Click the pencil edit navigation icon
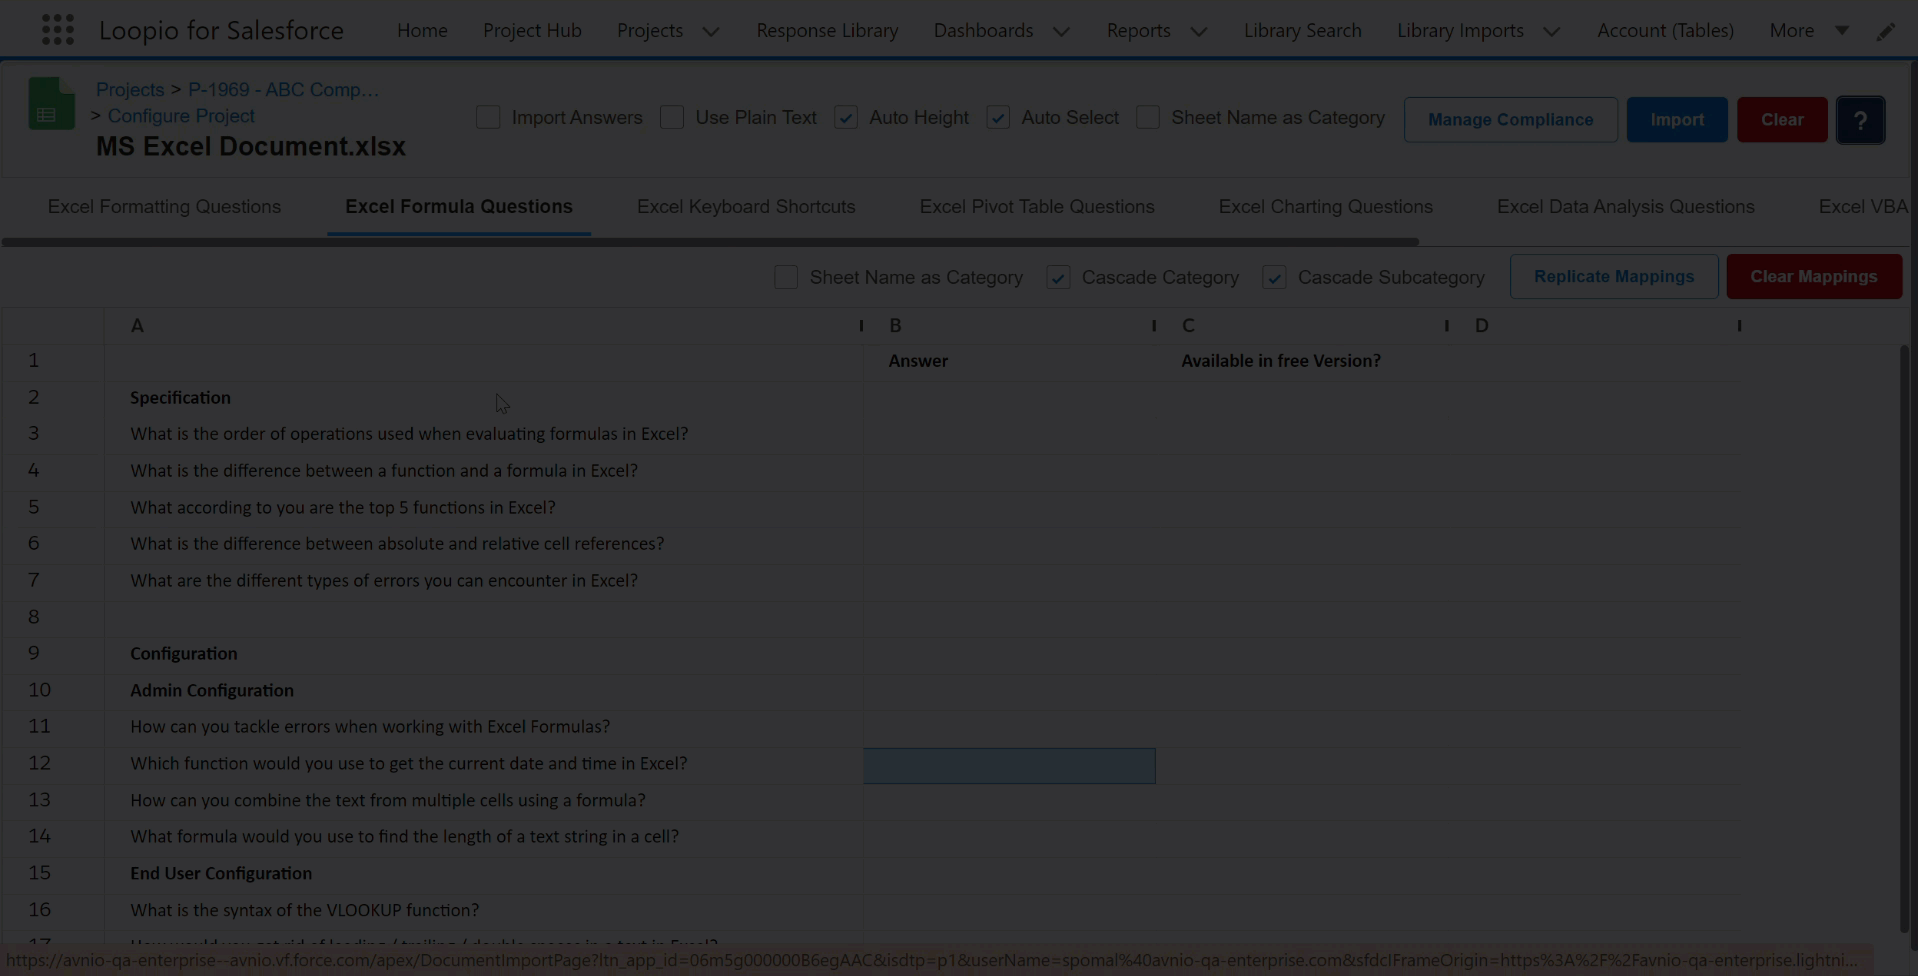This screenshot has height=976, width=1918. 1885,31
